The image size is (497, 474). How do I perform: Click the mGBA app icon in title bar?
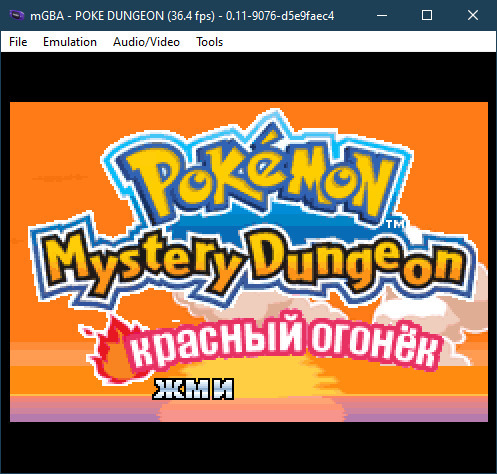(x=17, y=15)
